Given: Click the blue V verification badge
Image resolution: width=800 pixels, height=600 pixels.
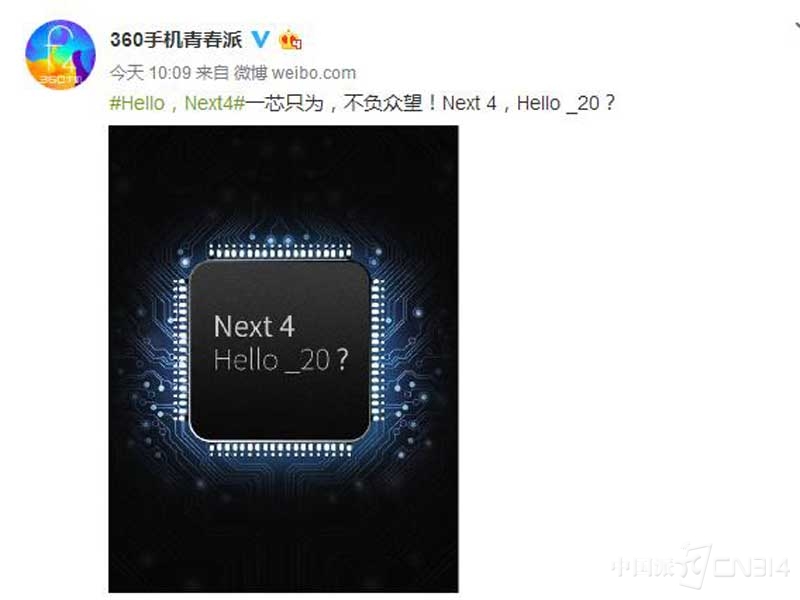Looking at the screenshot, I should click(261, 39).
